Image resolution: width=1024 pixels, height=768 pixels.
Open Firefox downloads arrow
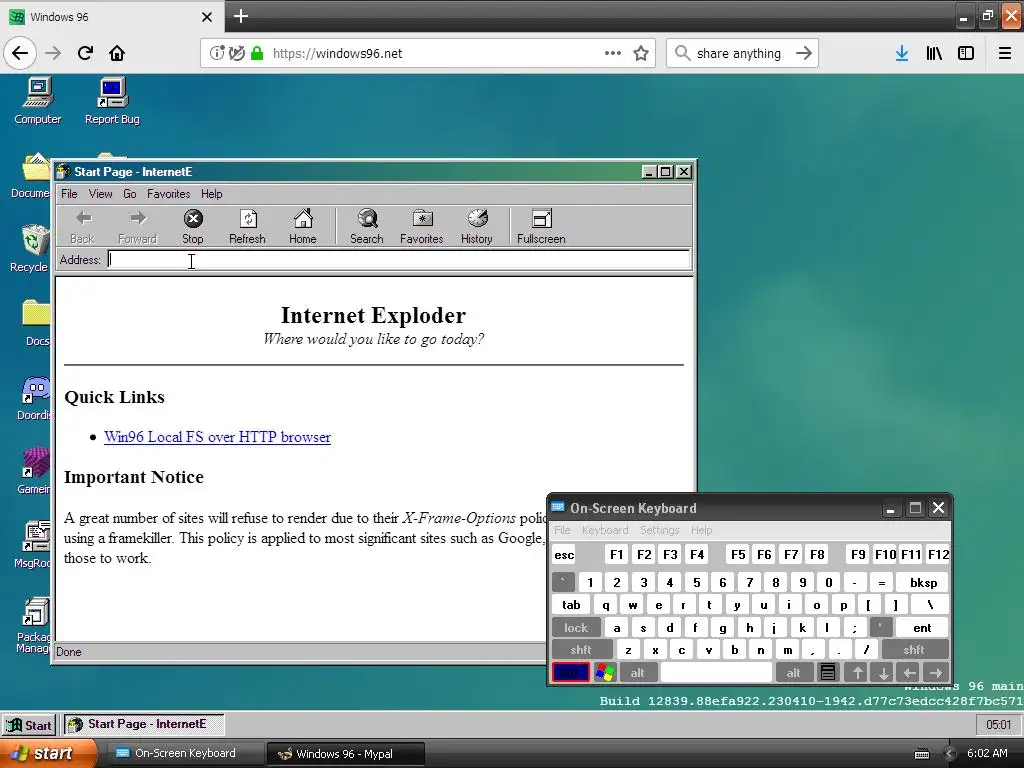(902, 53)
